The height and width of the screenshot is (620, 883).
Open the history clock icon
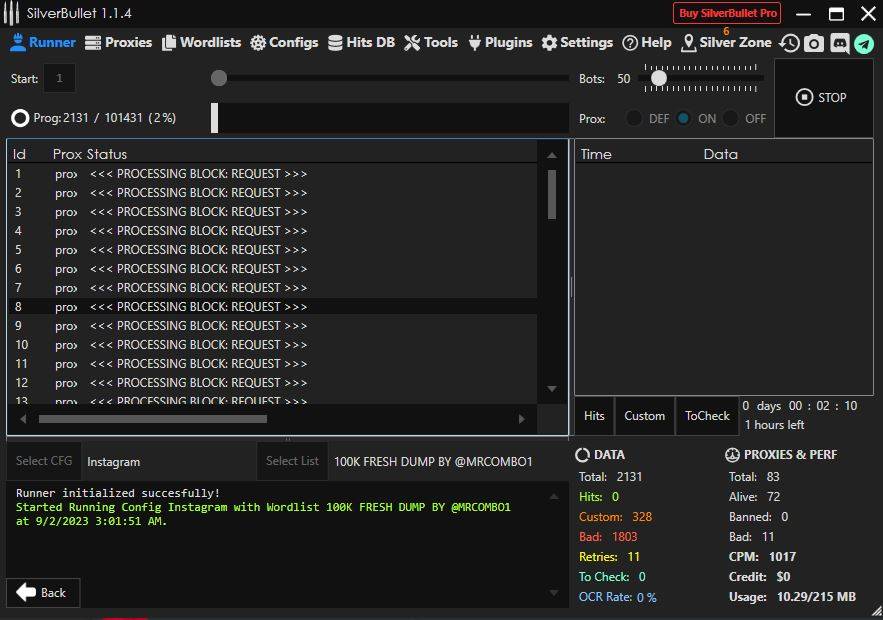[790, 43]
